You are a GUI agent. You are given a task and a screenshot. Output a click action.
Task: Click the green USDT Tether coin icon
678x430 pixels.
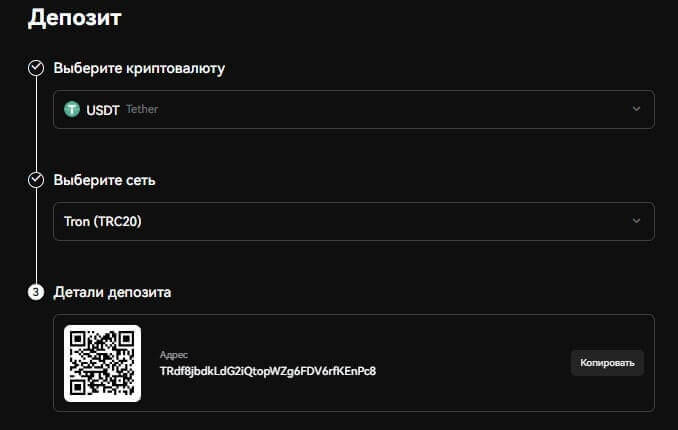[72, 109]
